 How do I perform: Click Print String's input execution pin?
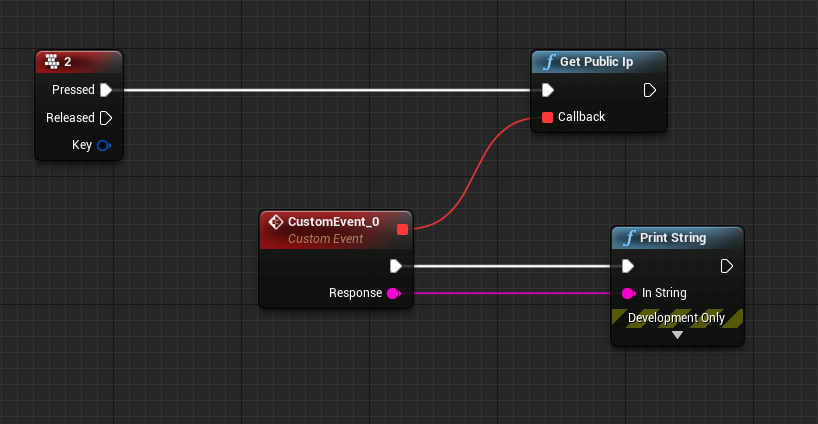pos(627,266)
